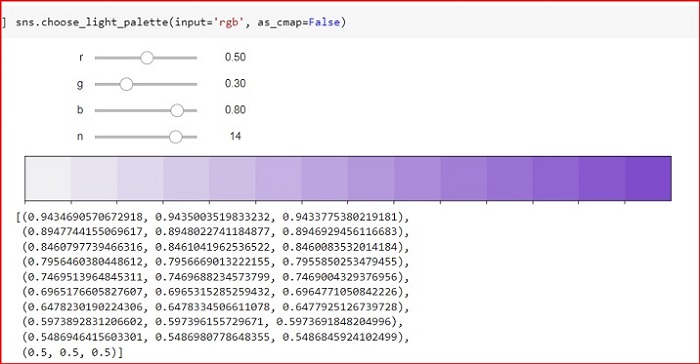Click the output row starting 0.7956460380448612
This screenshot has width=700, height=364.
[x=216, y=262]
